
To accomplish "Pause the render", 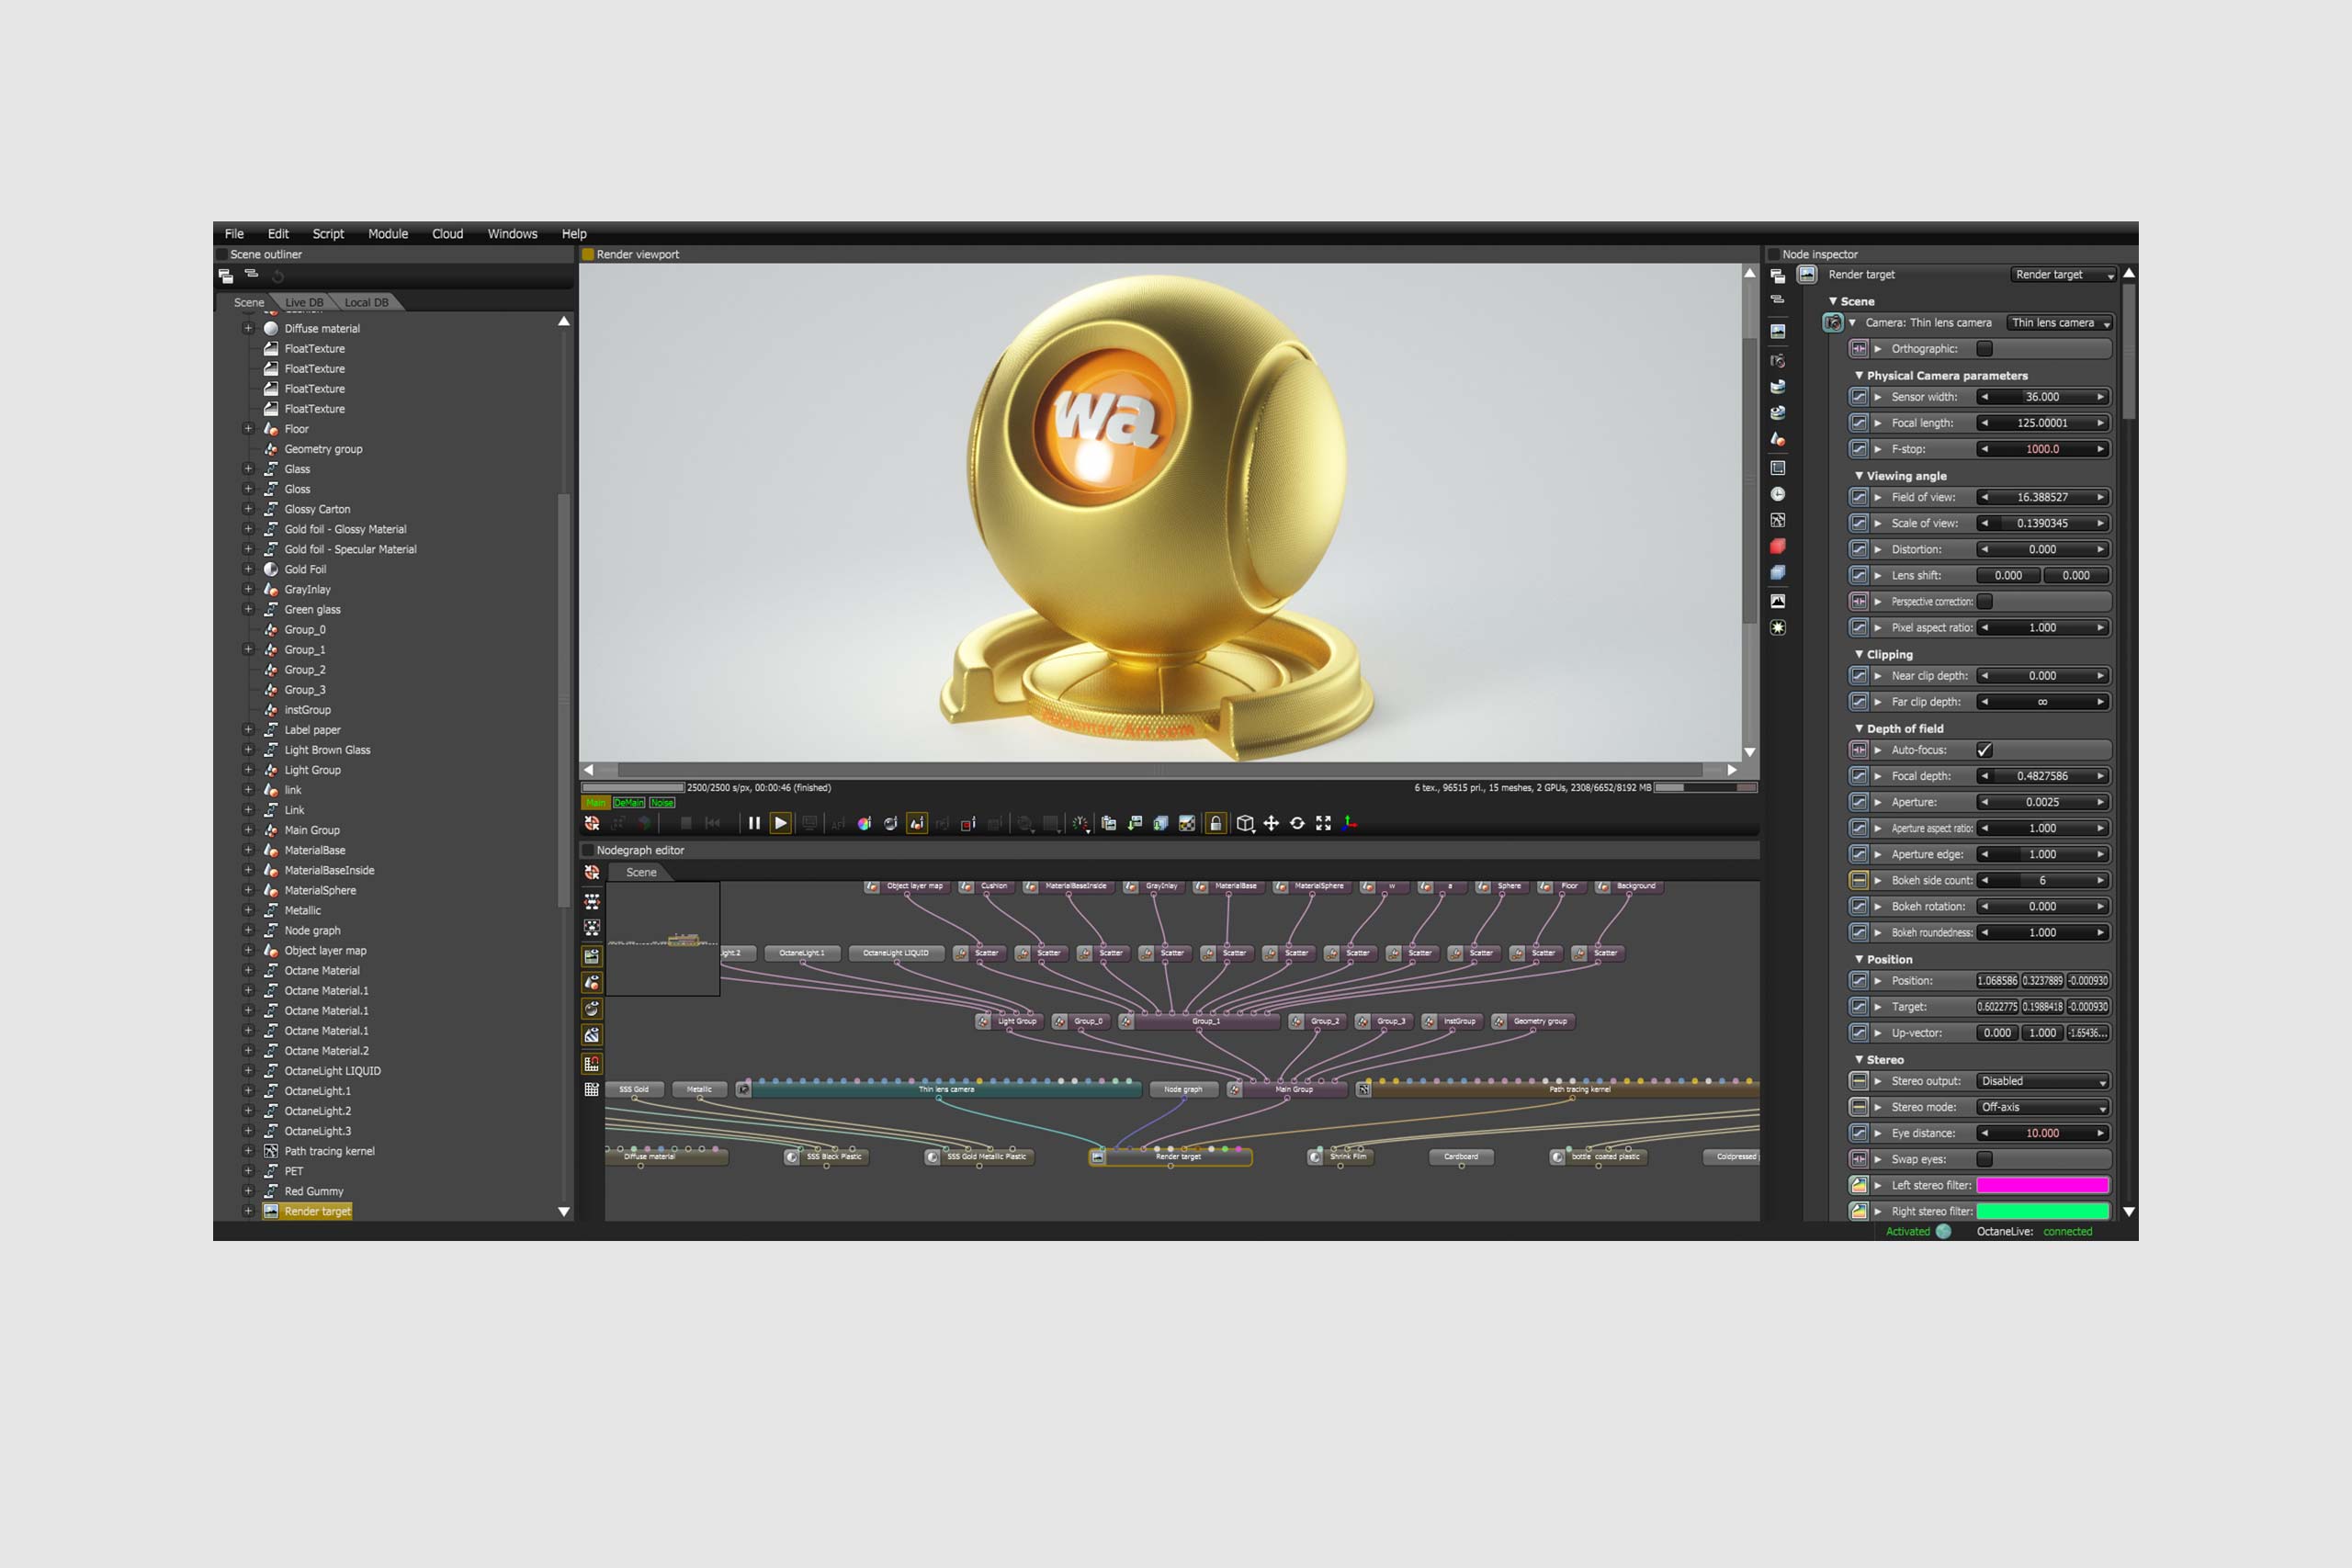I will click(754, 823).
